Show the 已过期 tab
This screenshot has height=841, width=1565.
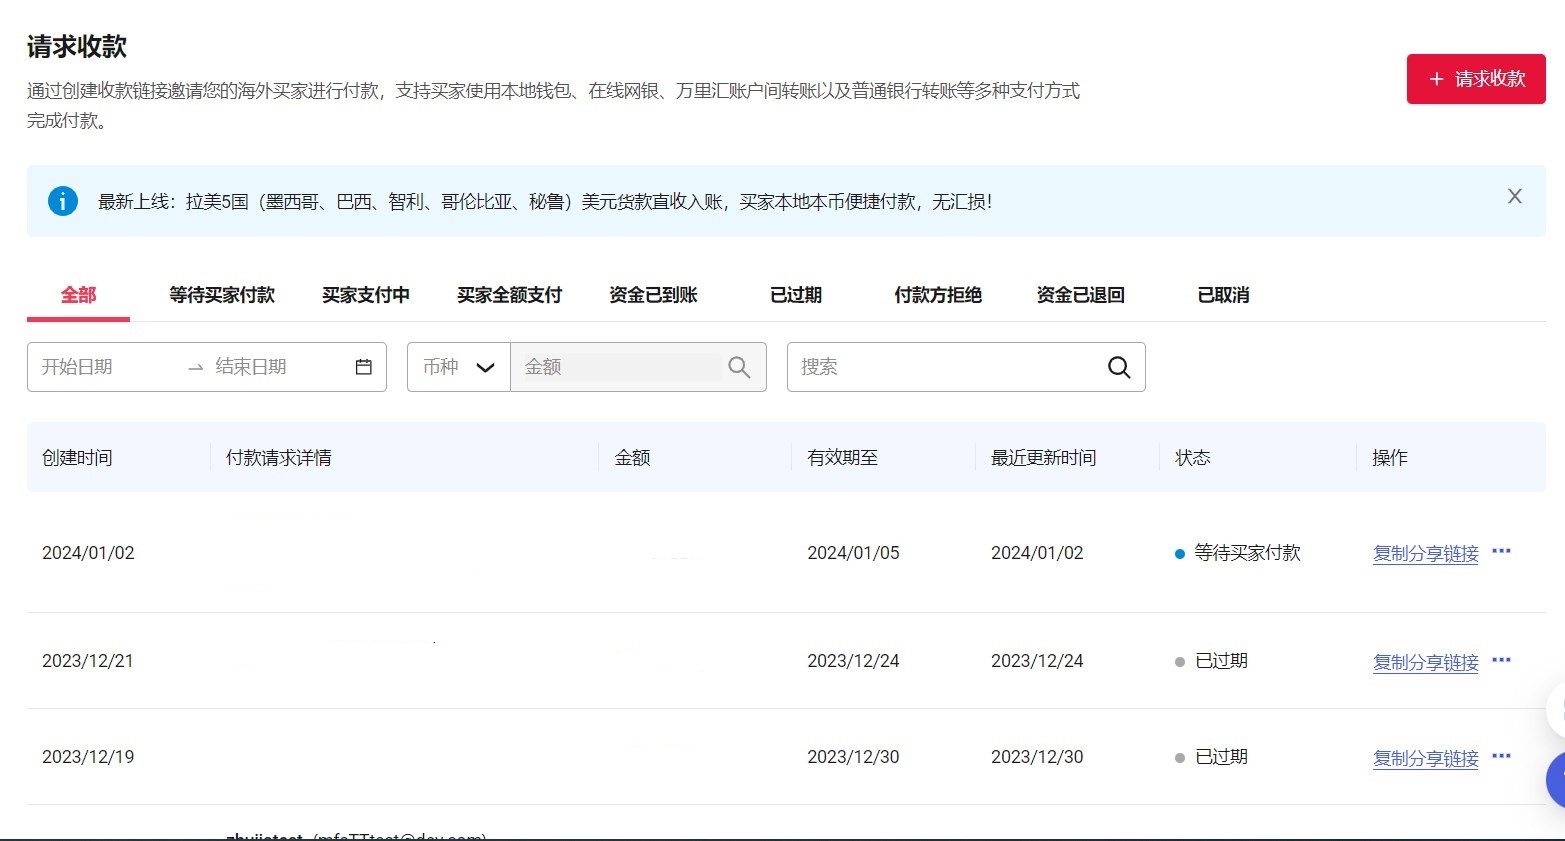pyautogui.click(x=796, y=295)
